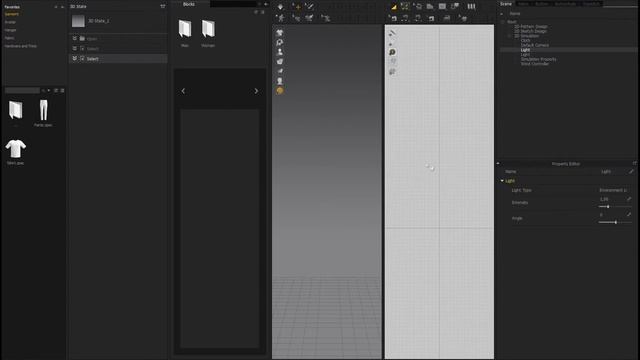Select the Segment Sewing tool in 2D second row
Image resolution: width=640 pixels, height=360 pixels.
pyautogui.click(x=405, y=18)
